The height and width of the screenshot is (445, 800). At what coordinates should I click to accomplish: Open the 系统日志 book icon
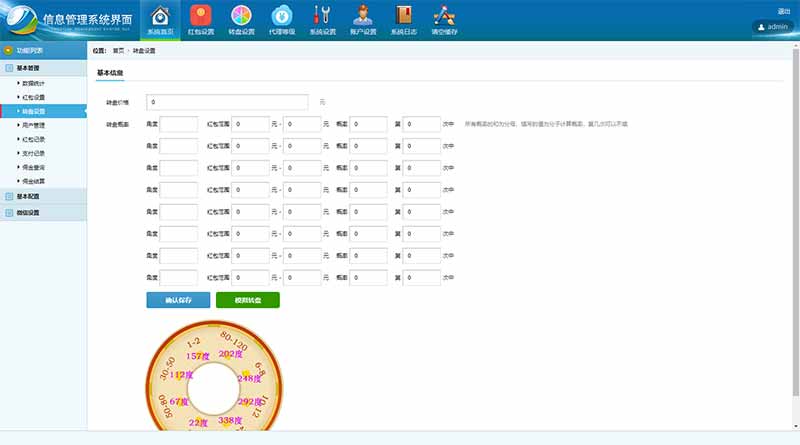[x=403, y=19]
